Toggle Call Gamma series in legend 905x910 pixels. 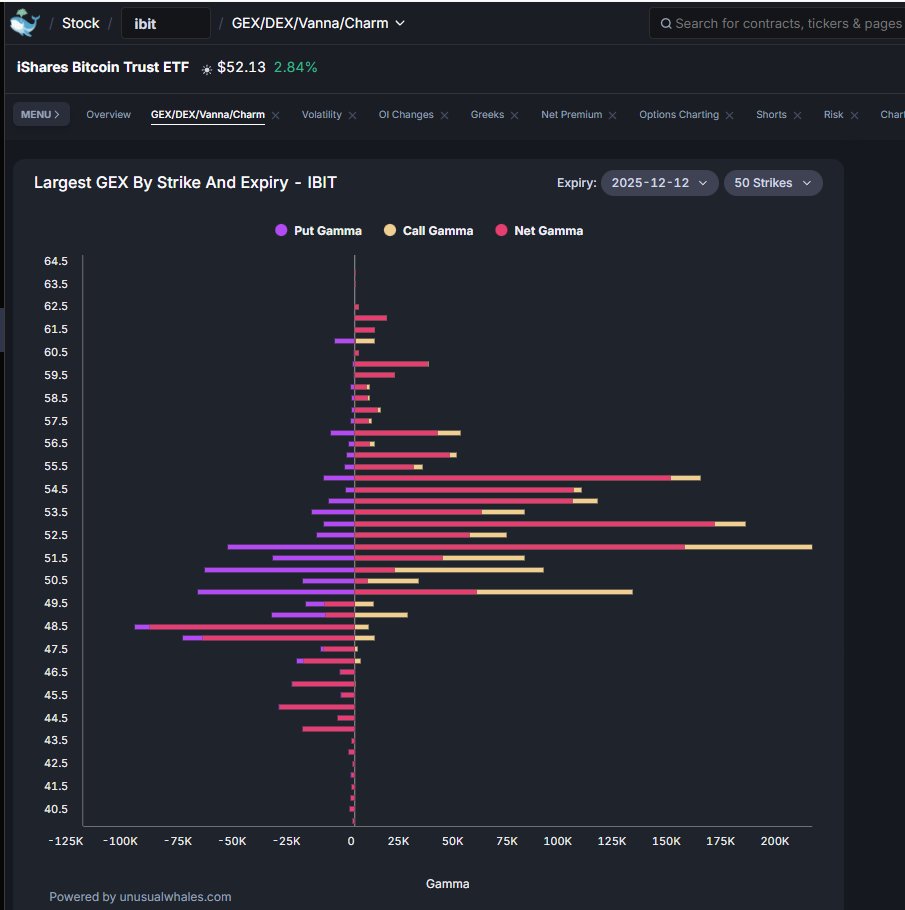coord(428,230)
